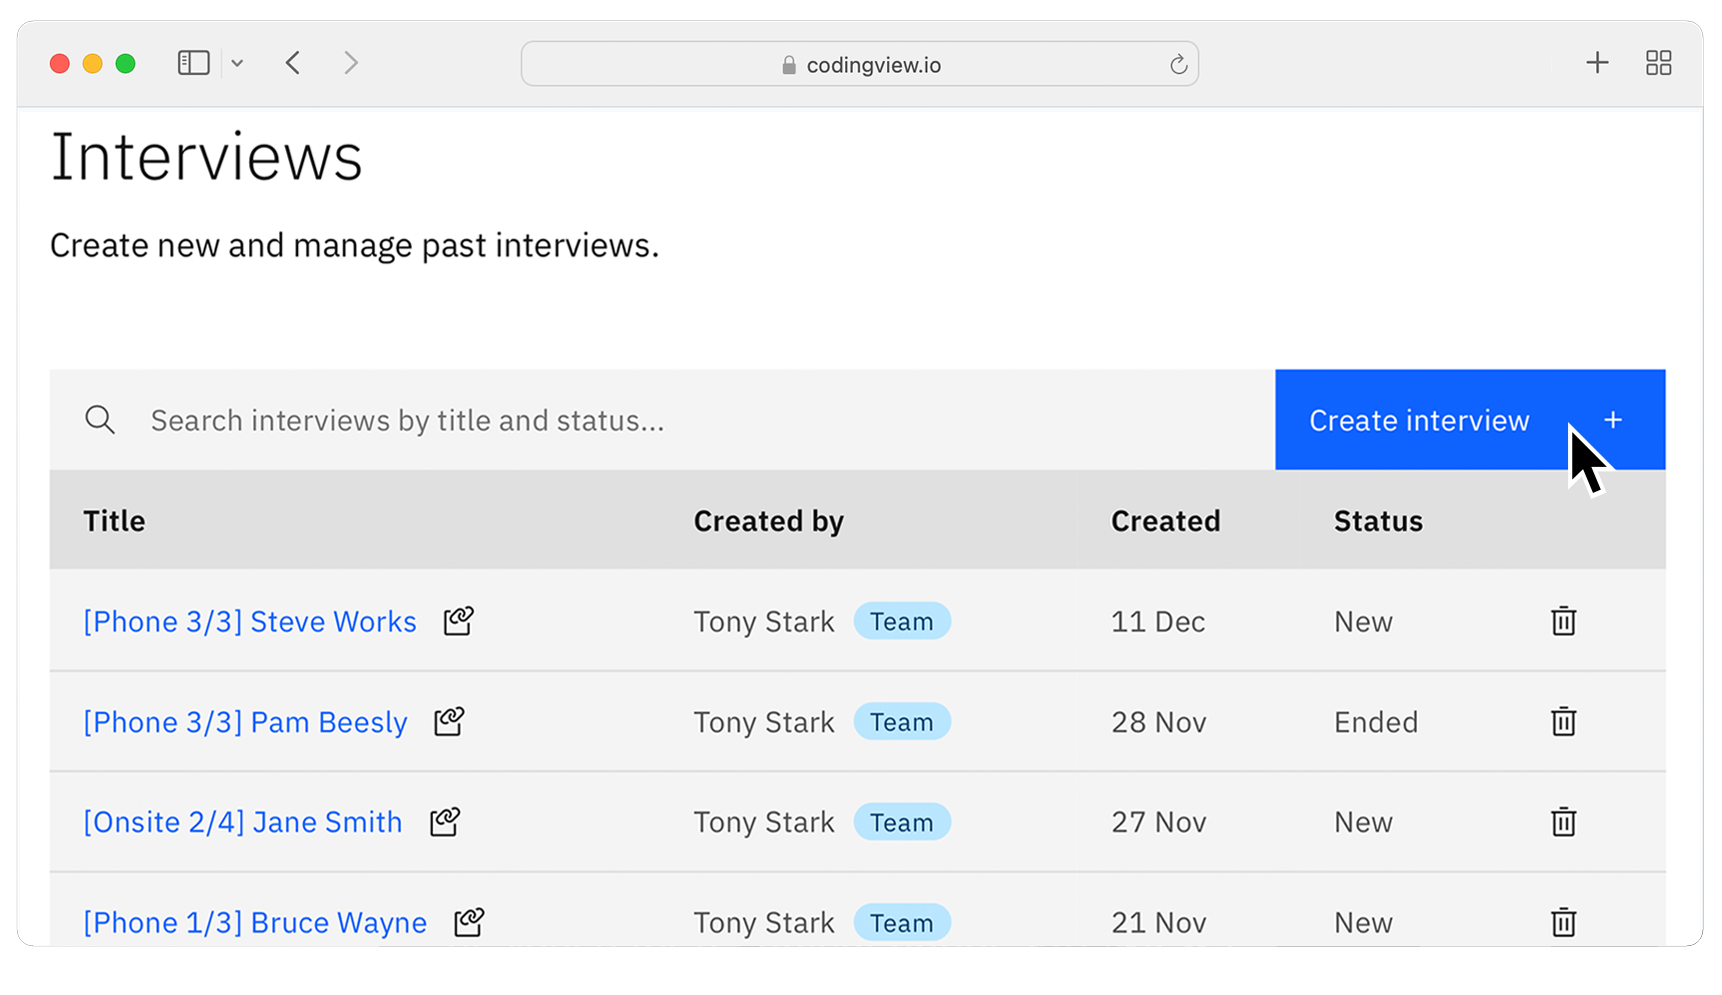Select the 21 Nov created date
Image resolution: width=1722 pixels, height=995 pixels.
pos(1159,922)
